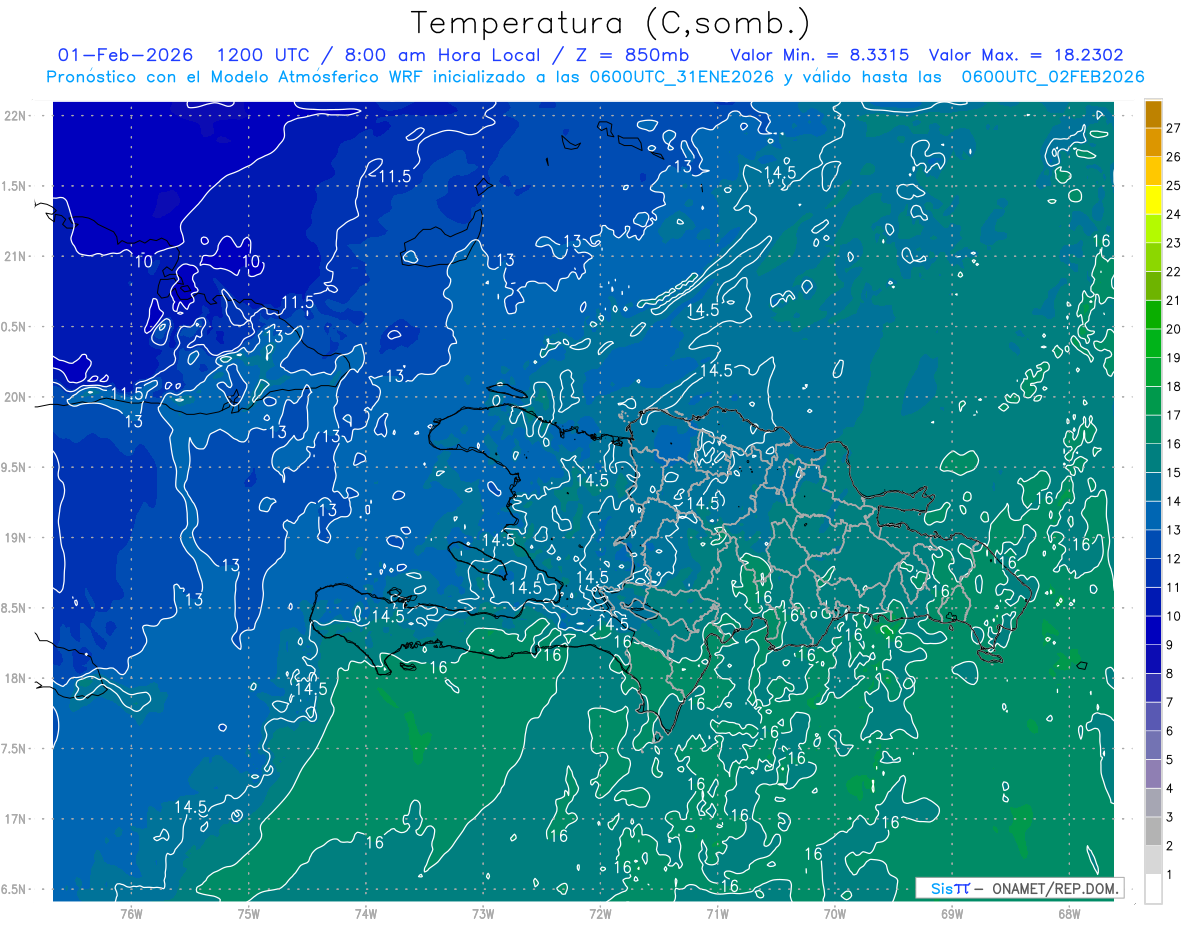Click 'Pronóstico con el Modelo Atmósferico WRF' text
The width and height of the screenshot is (1200, 927).
(235, 77)
